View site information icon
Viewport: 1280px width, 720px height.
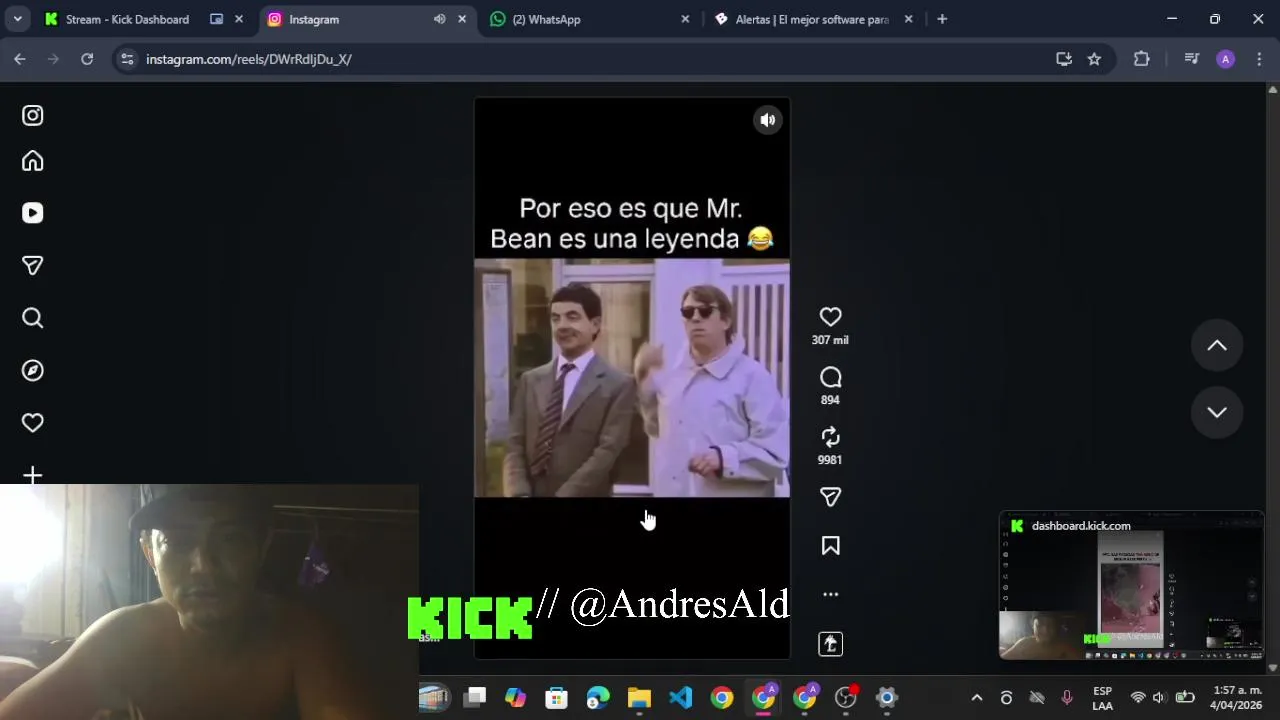click(127, 59)
